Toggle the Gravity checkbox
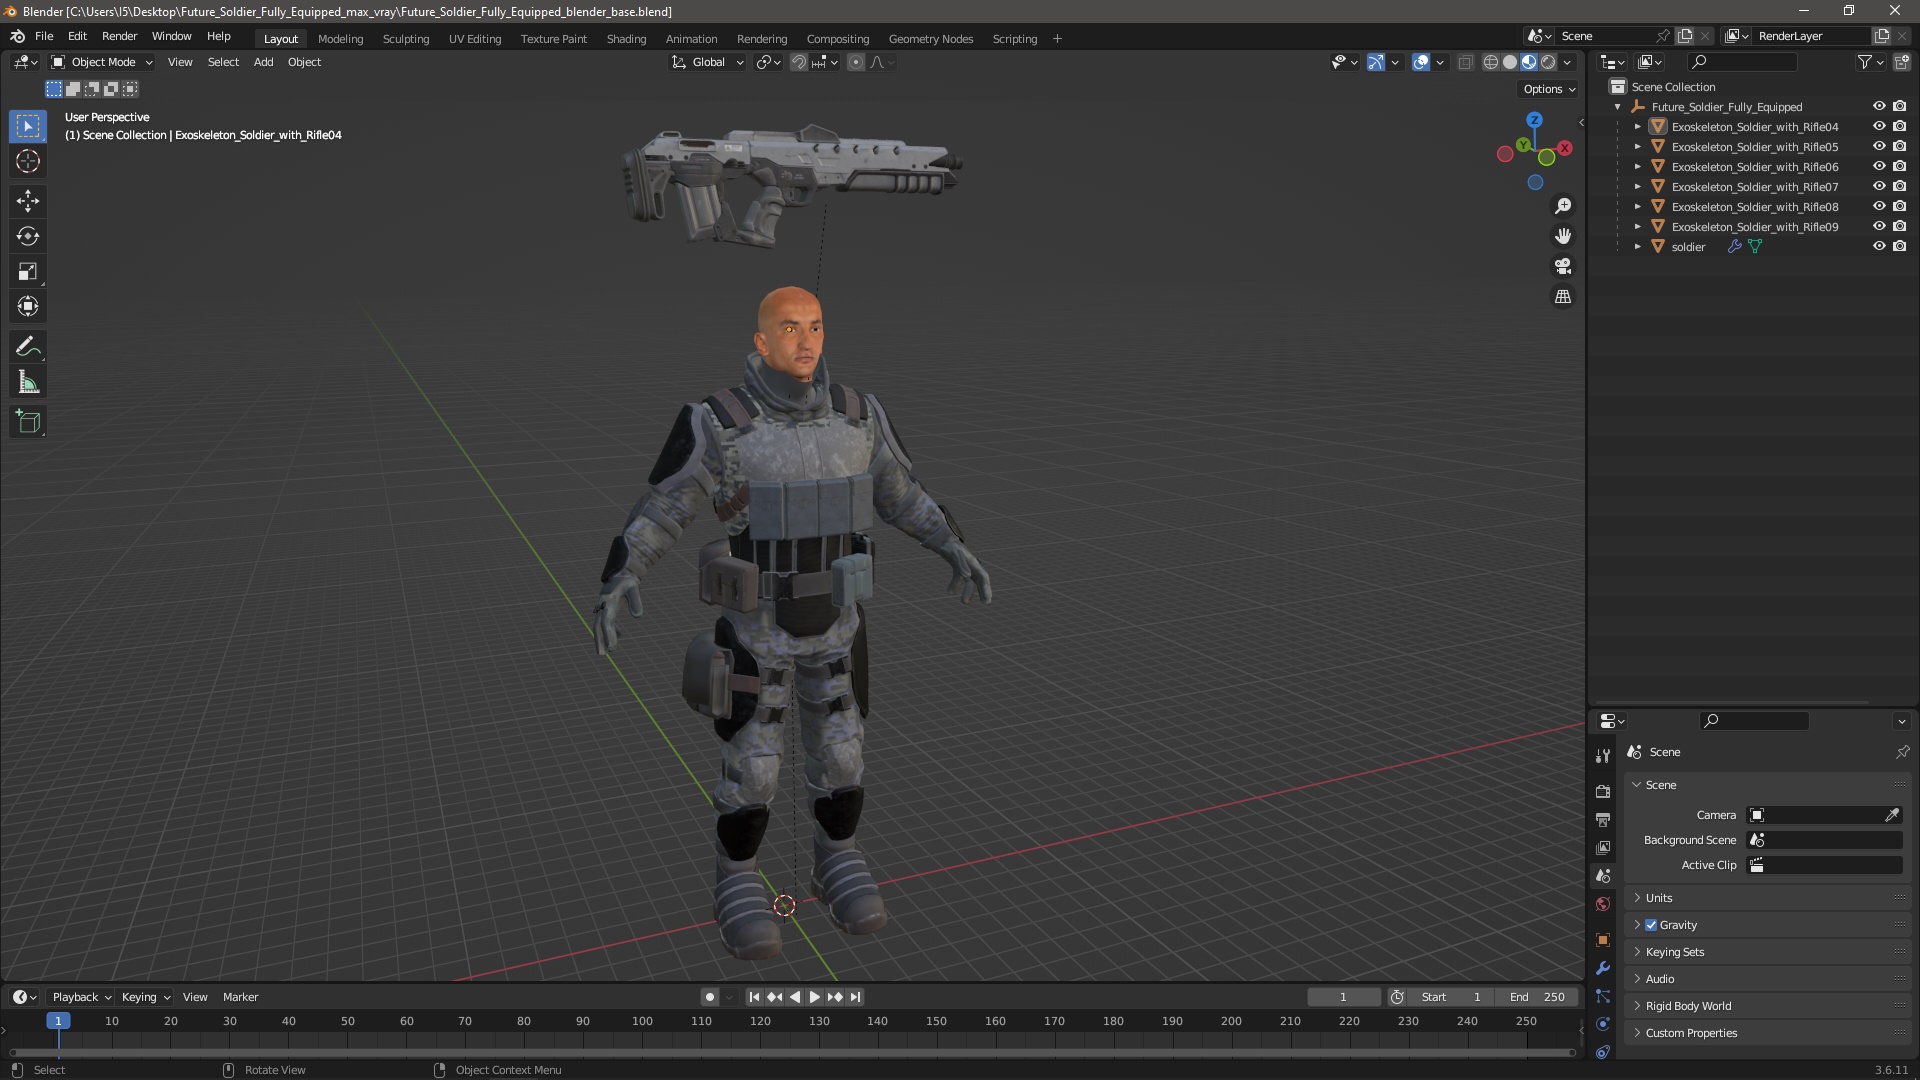The image size is (1920, 1080). [1651, 925]
